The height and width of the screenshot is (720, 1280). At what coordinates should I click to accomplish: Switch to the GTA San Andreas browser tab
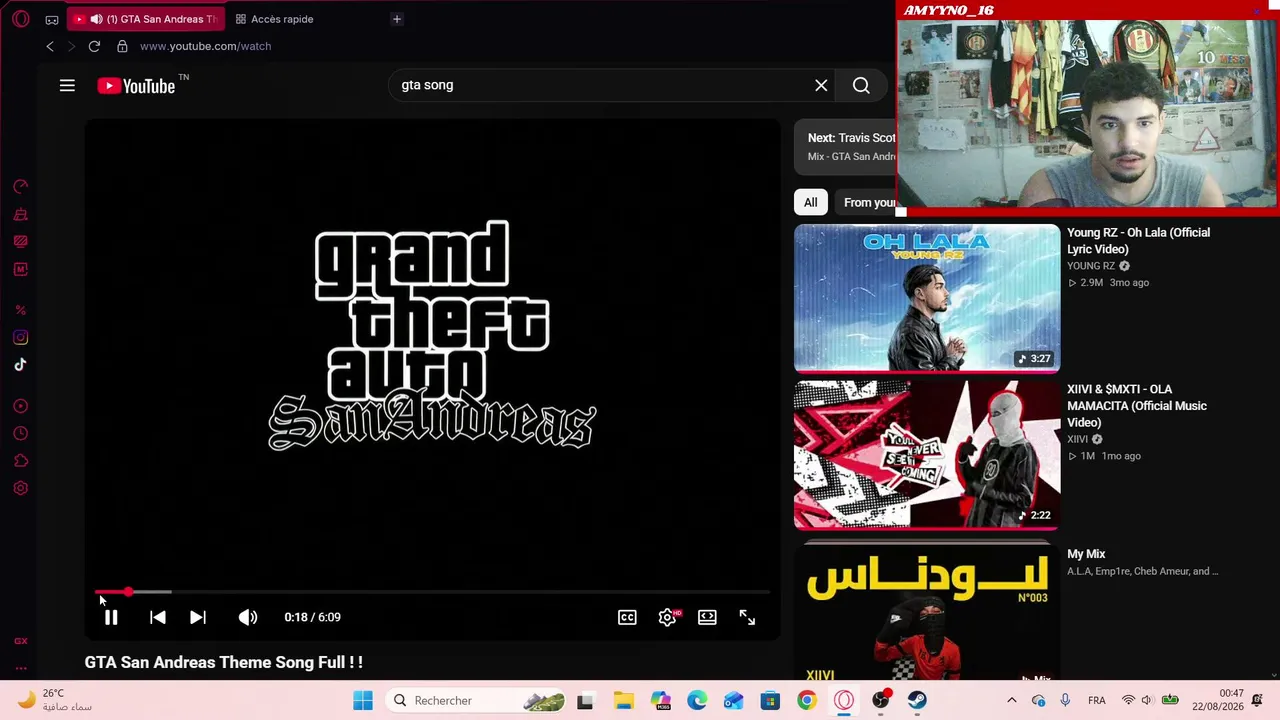coord(146,19)
